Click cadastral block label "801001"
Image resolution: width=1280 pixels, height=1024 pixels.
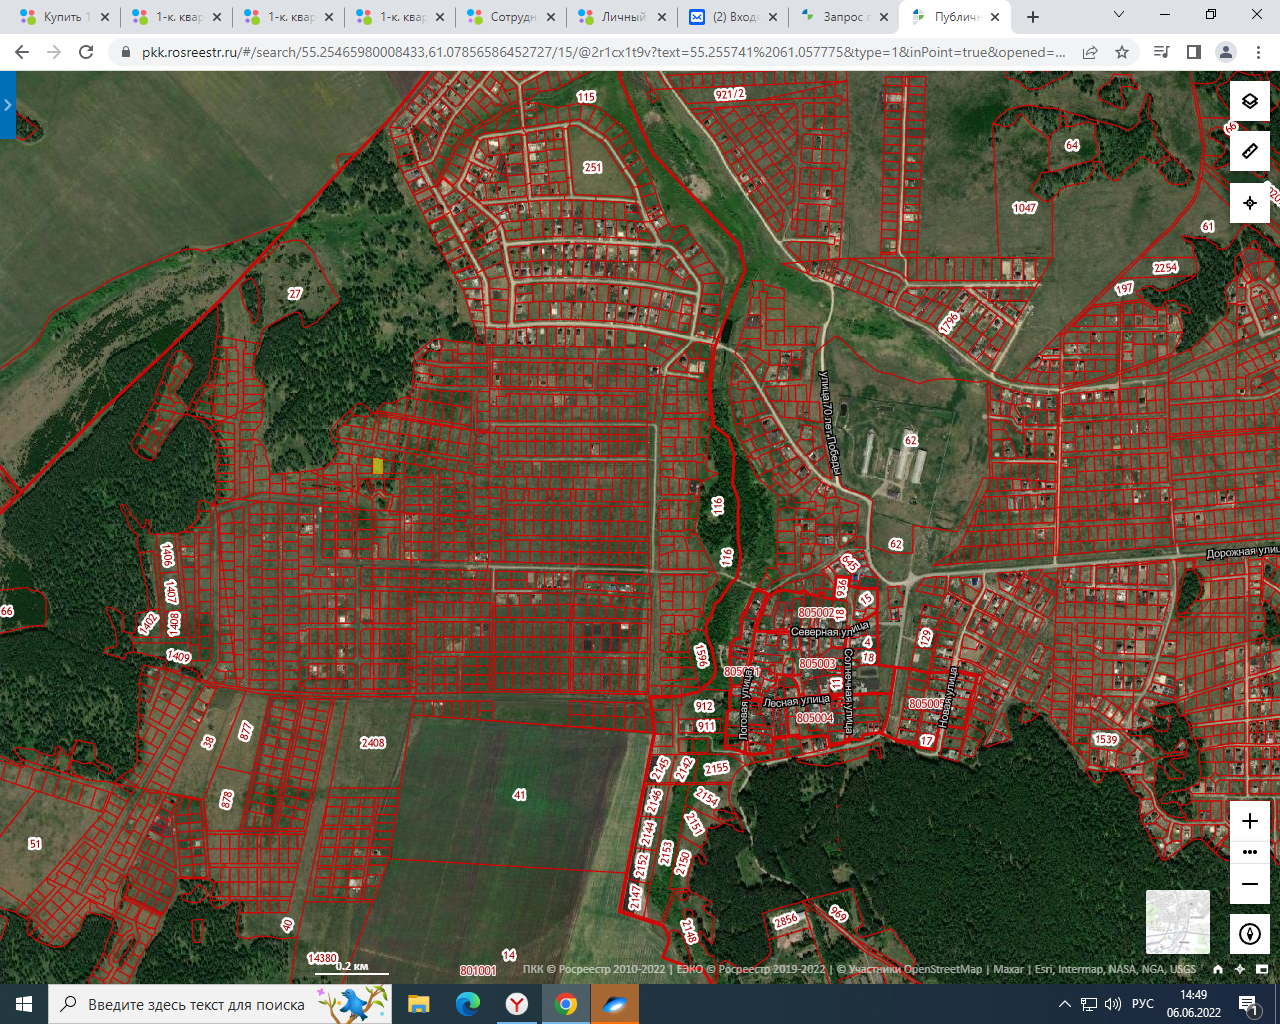pos(478,971)
